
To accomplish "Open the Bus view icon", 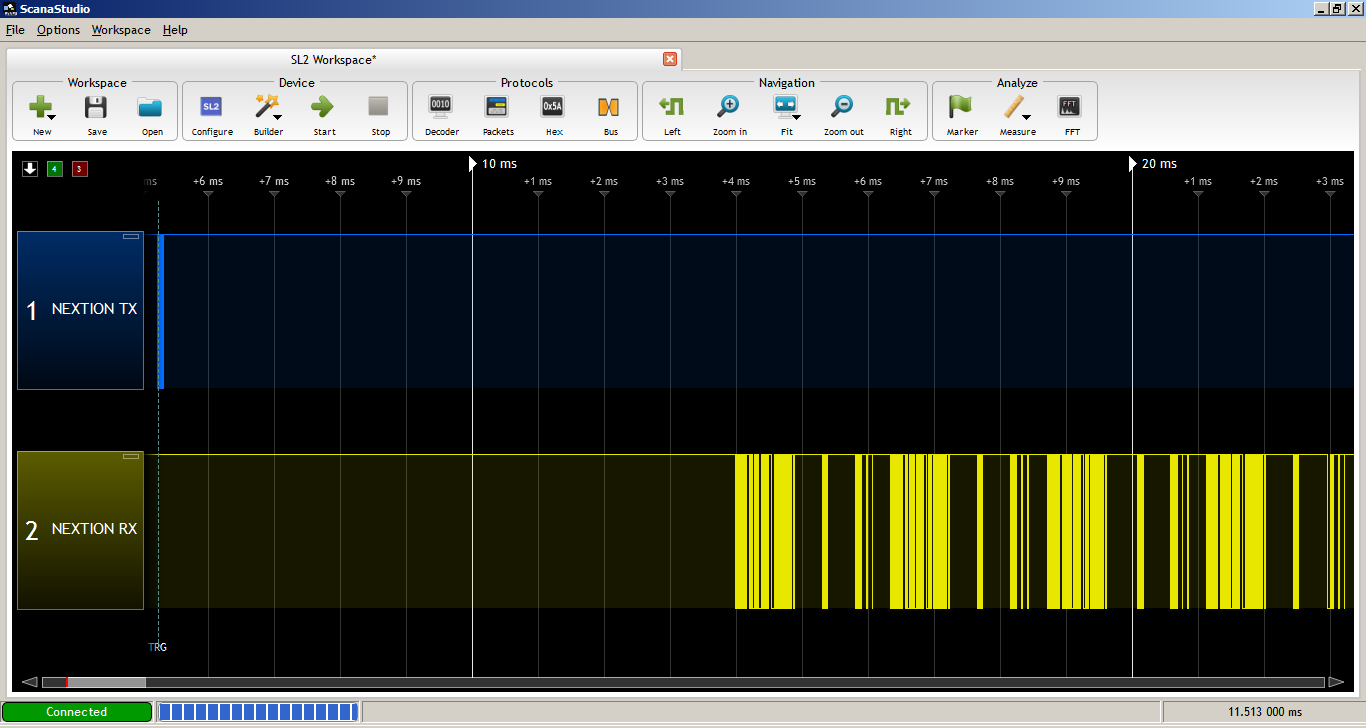I will pyautogui.click(x=610, y=105).
